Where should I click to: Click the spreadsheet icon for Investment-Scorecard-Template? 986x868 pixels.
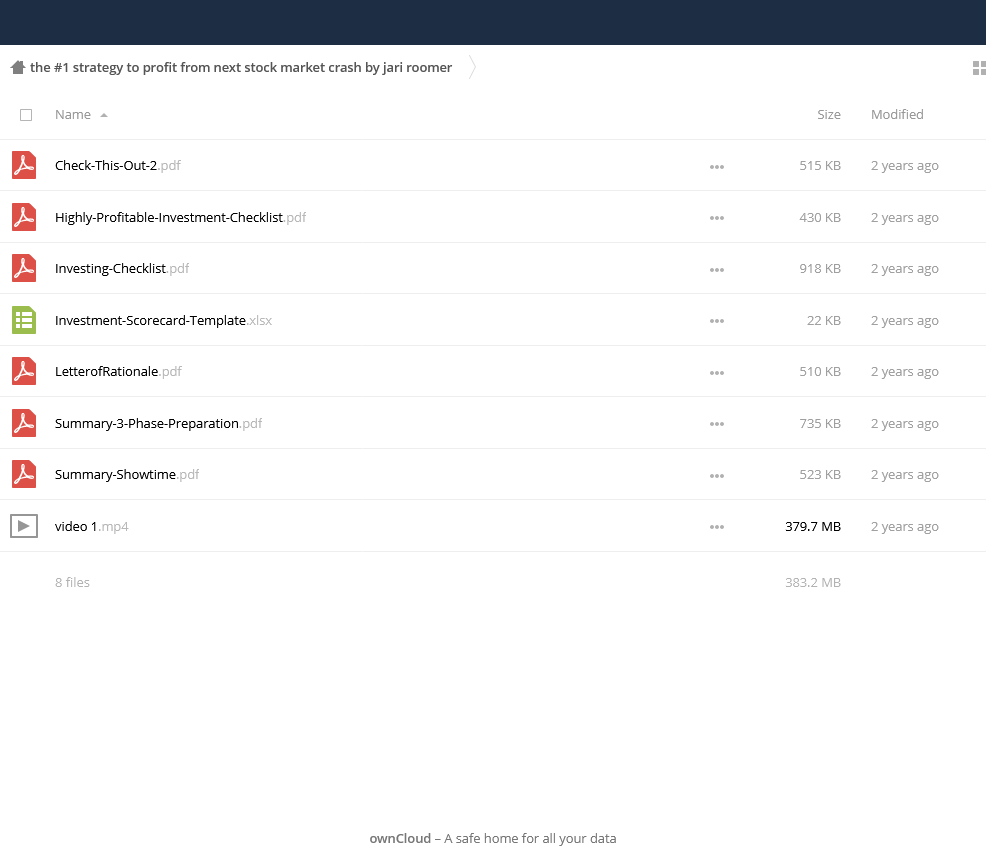24,320
